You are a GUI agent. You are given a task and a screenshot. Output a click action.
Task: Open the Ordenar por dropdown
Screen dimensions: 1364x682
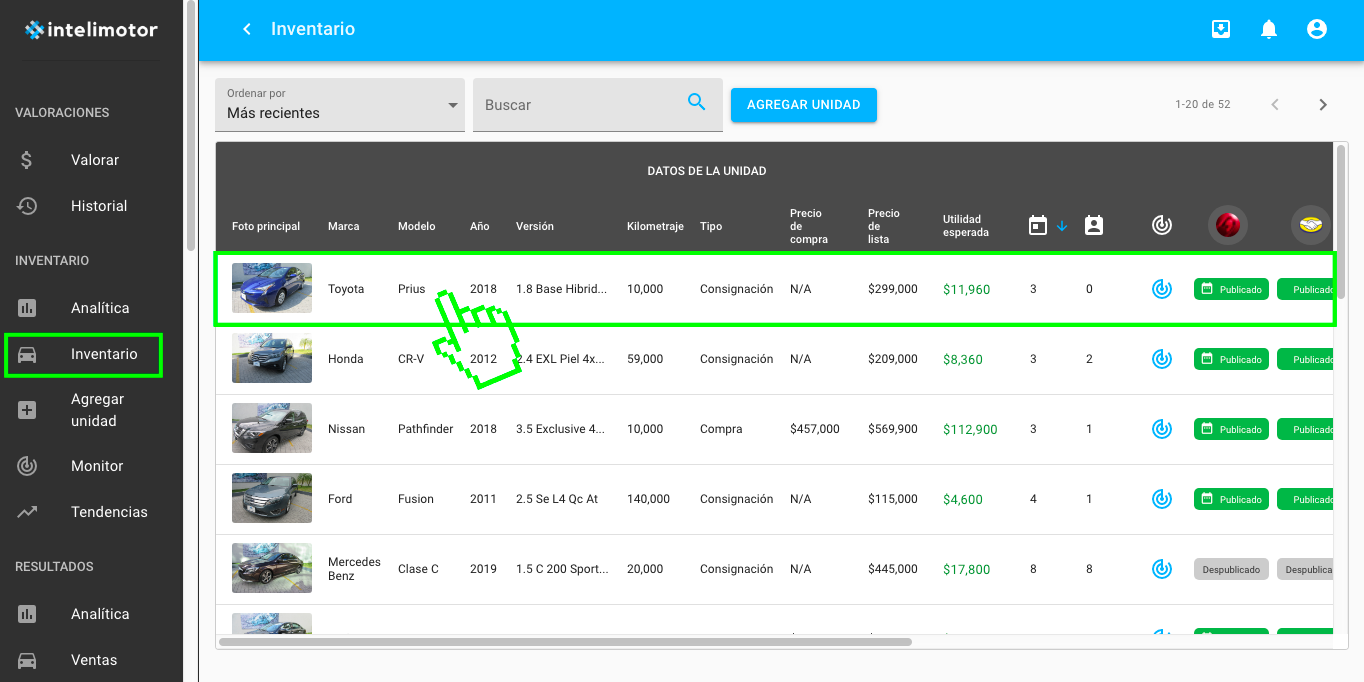(x=340, y=104)
